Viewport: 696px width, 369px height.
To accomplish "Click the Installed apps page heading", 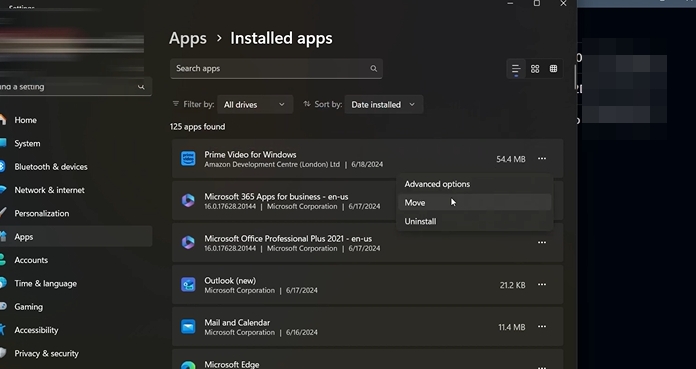I will click(x=281, y=39).
